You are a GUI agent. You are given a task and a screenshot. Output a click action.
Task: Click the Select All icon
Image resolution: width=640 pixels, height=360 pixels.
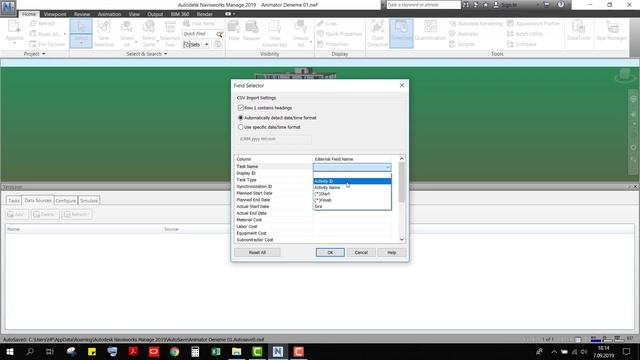(127, 27)
